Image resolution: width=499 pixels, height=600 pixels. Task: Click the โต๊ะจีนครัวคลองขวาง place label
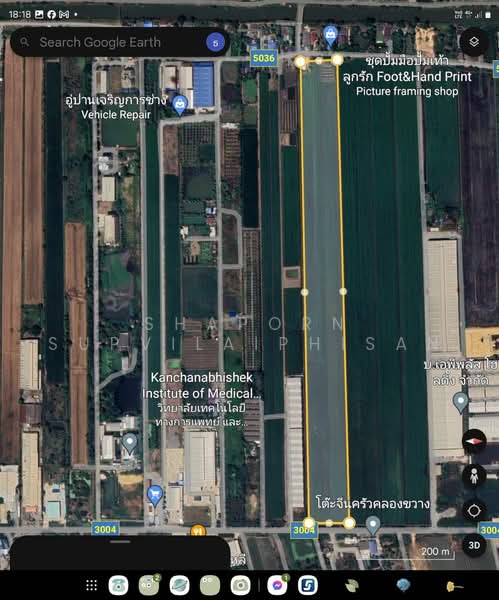pos(373,503)
